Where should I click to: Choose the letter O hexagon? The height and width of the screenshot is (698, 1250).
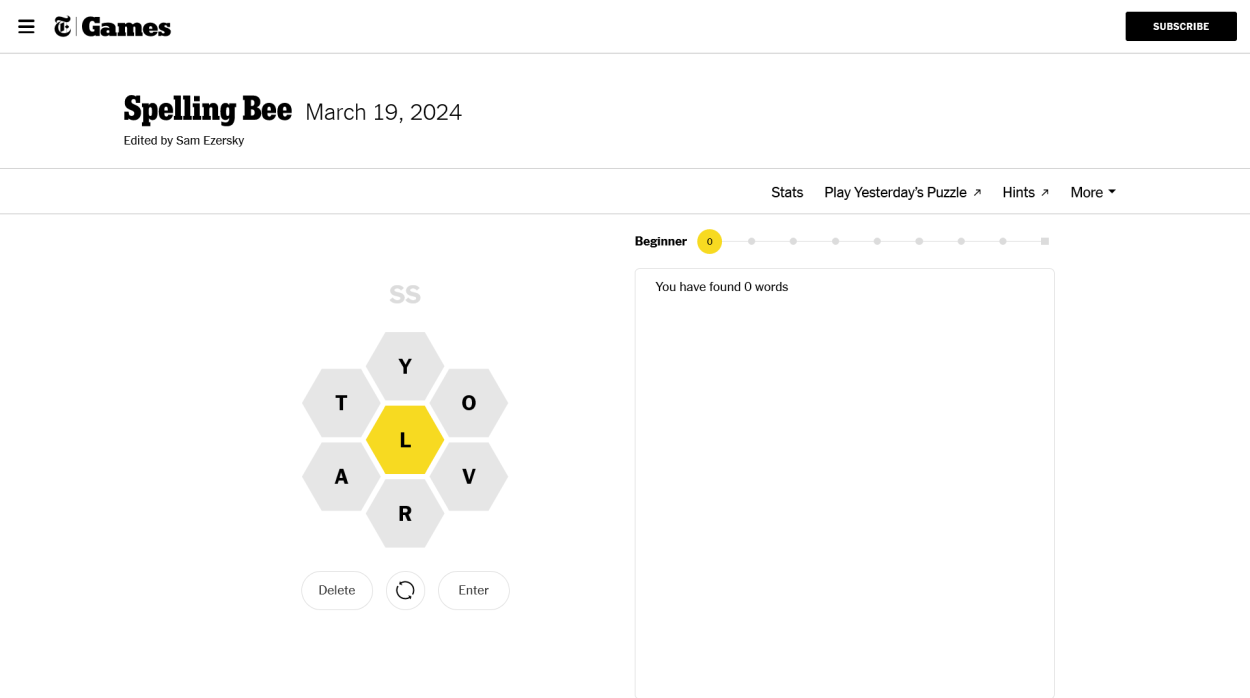point(469,403)
